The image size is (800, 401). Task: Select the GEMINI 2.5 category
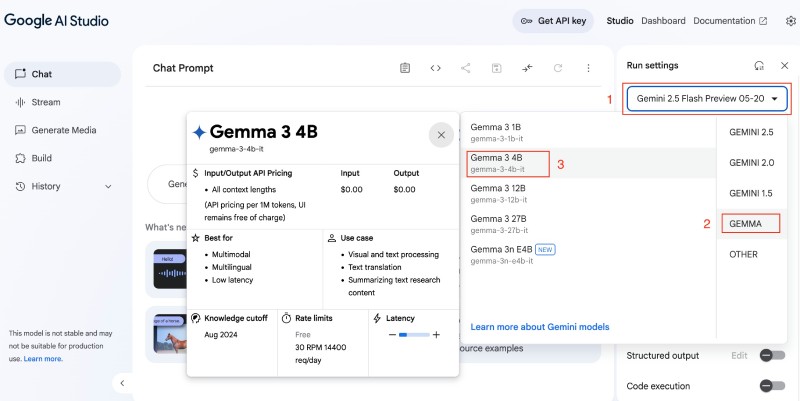[751, 132]
